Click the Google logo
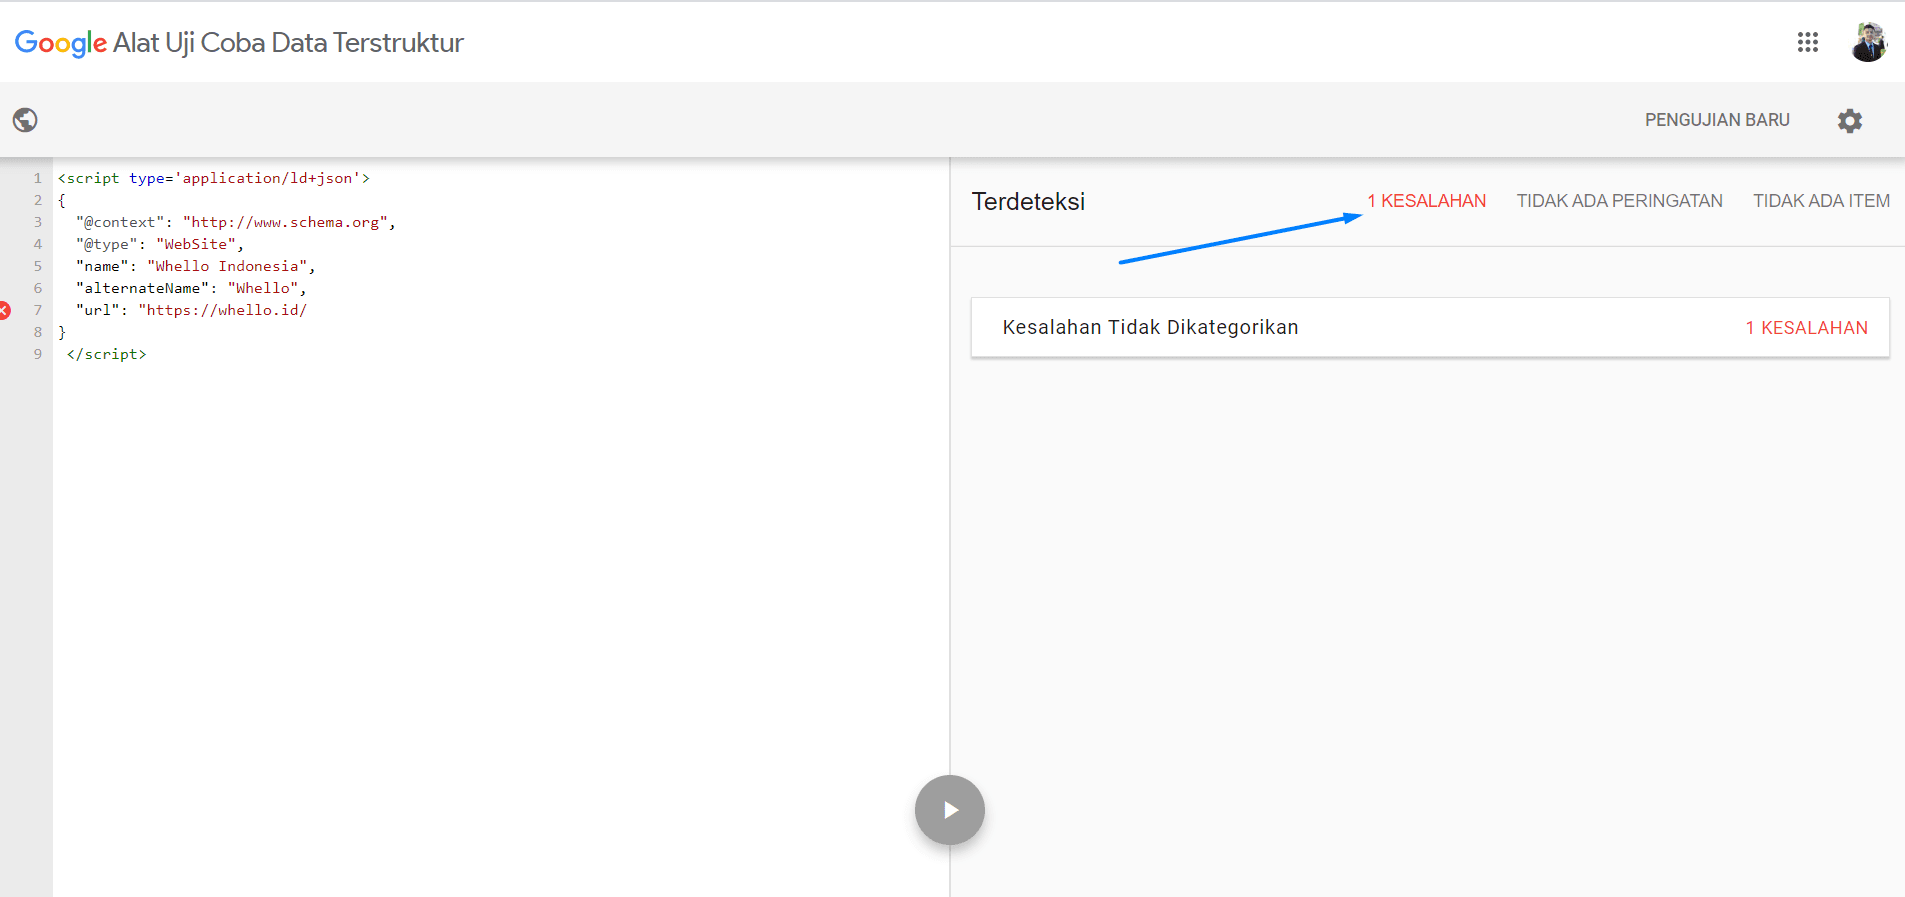Image resolution: width=1905 pixels, height=897 pixels. click(x=60, y=43)
